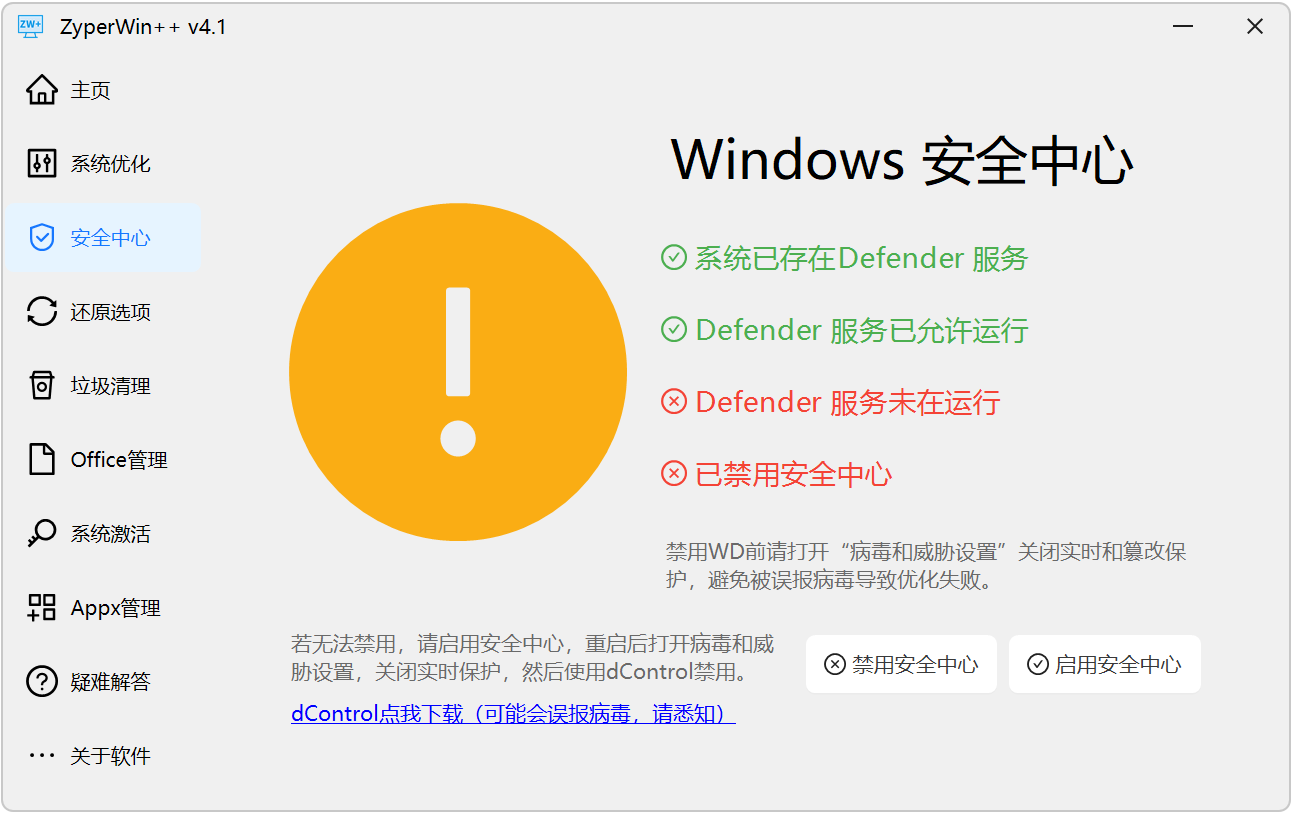Click the red X beside 已禁用安全中心

[674, 474]
